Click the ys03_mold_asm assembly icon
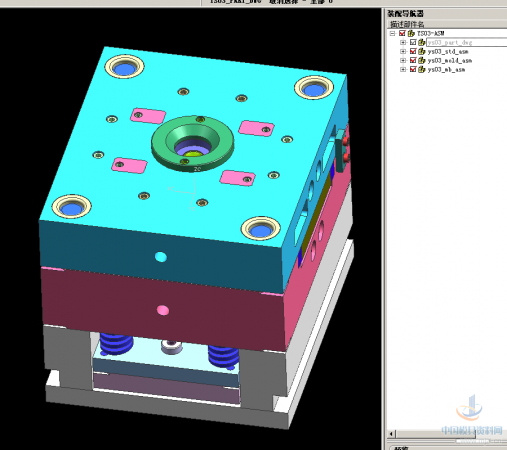The image size is (507, 450). pyautogui.click(x=422, y=60)
